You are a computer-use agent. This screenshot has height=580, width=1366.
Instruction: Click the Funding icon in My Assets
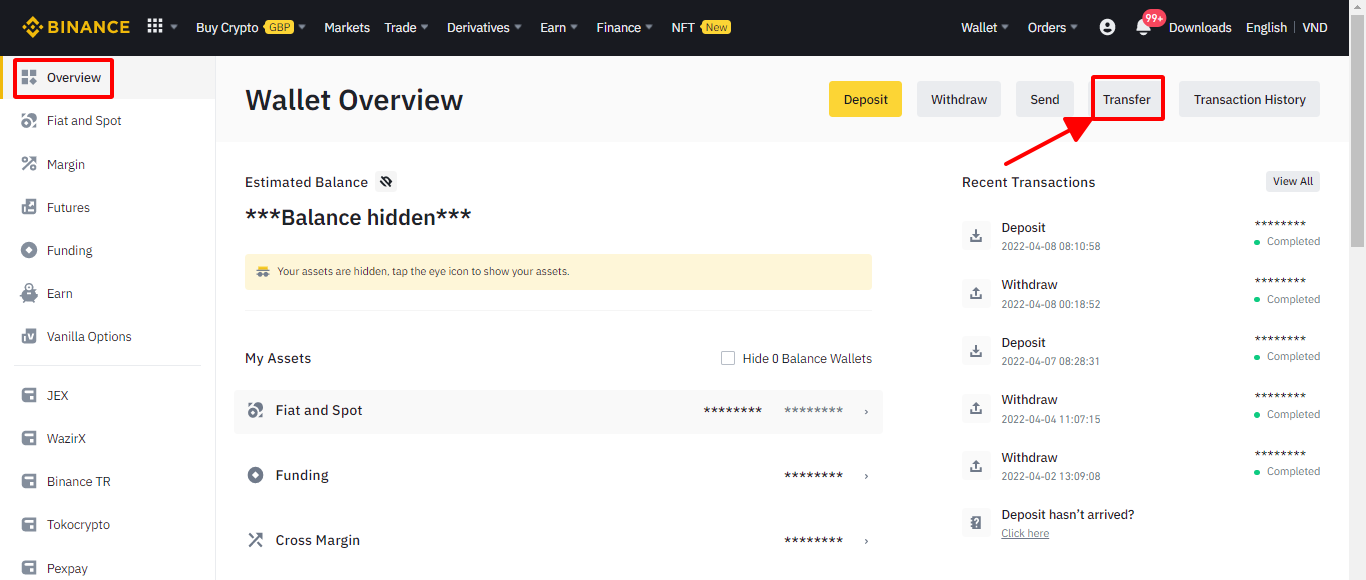[255, 475]
